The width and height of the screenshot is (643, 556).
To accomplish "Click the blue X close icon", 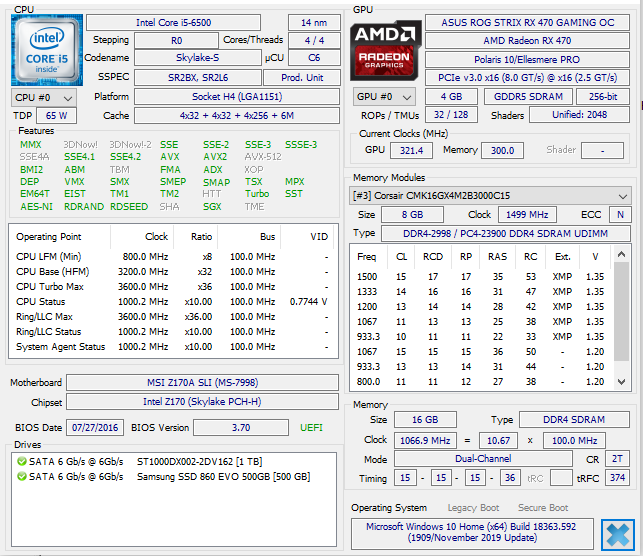I will [618, 535].
